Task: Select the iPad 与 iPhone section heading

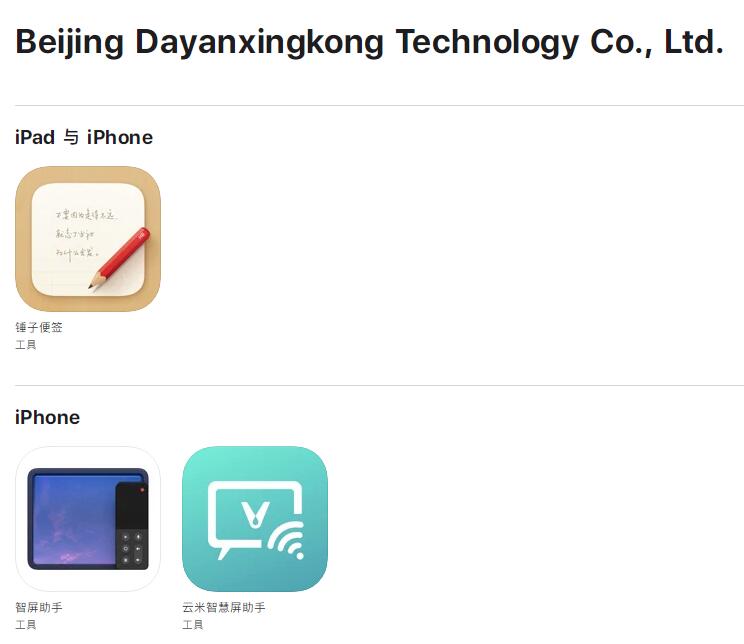Action: point(84,138)
